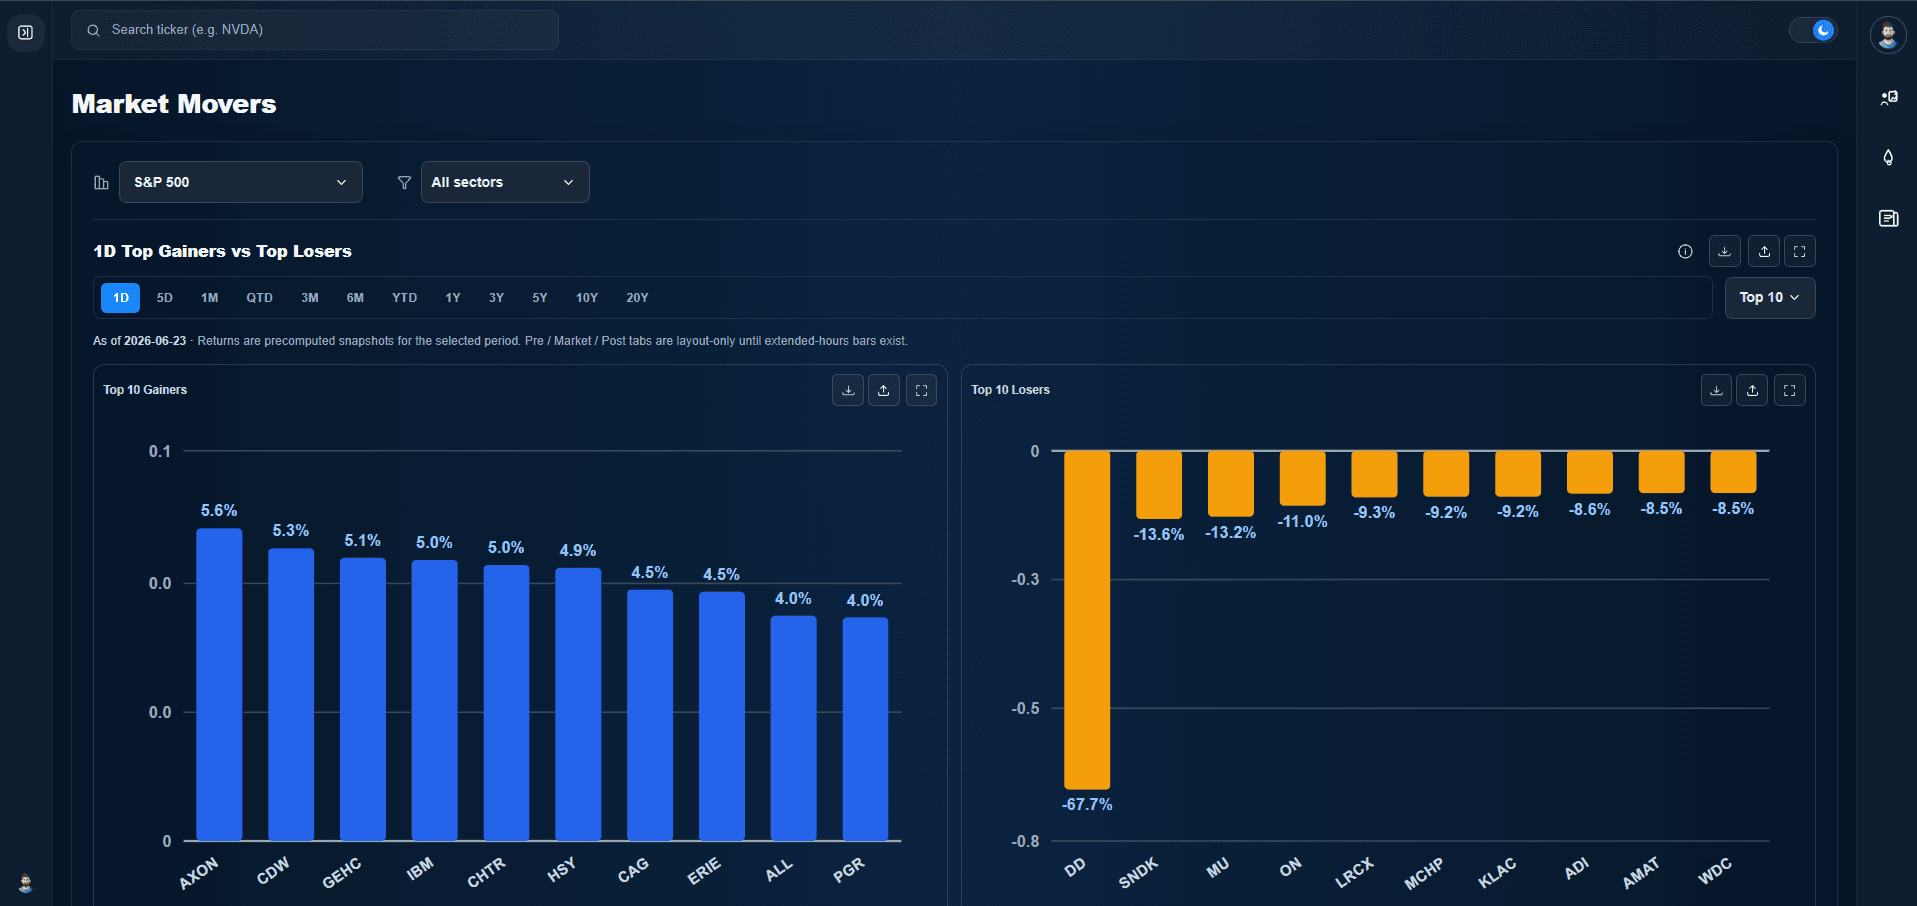Click the DD loser bar

(1087, 620)
